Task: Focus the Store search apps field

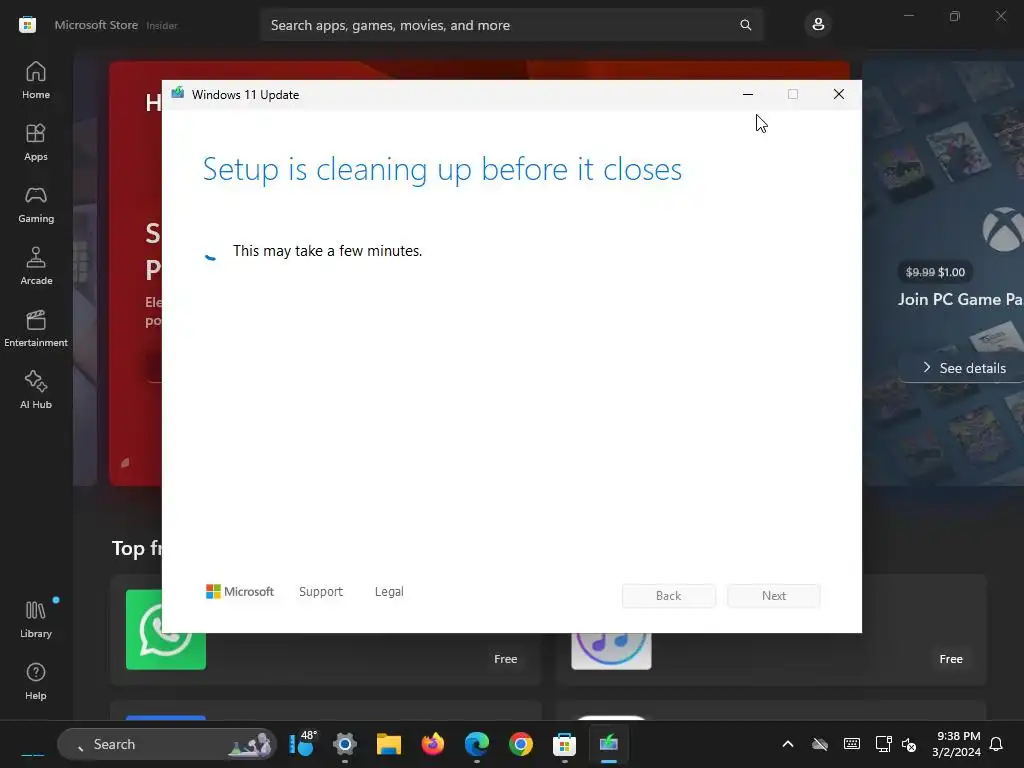Action: [x=511, y=25]
